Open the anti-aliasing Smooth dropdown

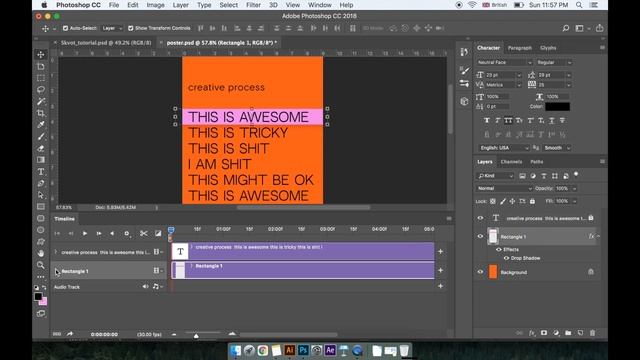(557, 148)
